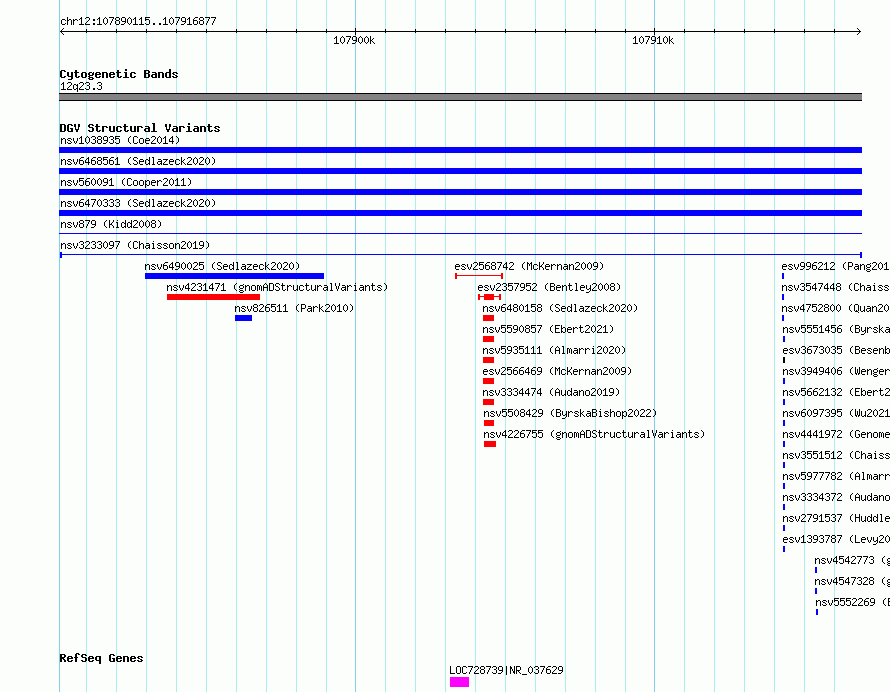
Task: Click the DGV Structural Variants track title
Action: (x=140, y=128)
